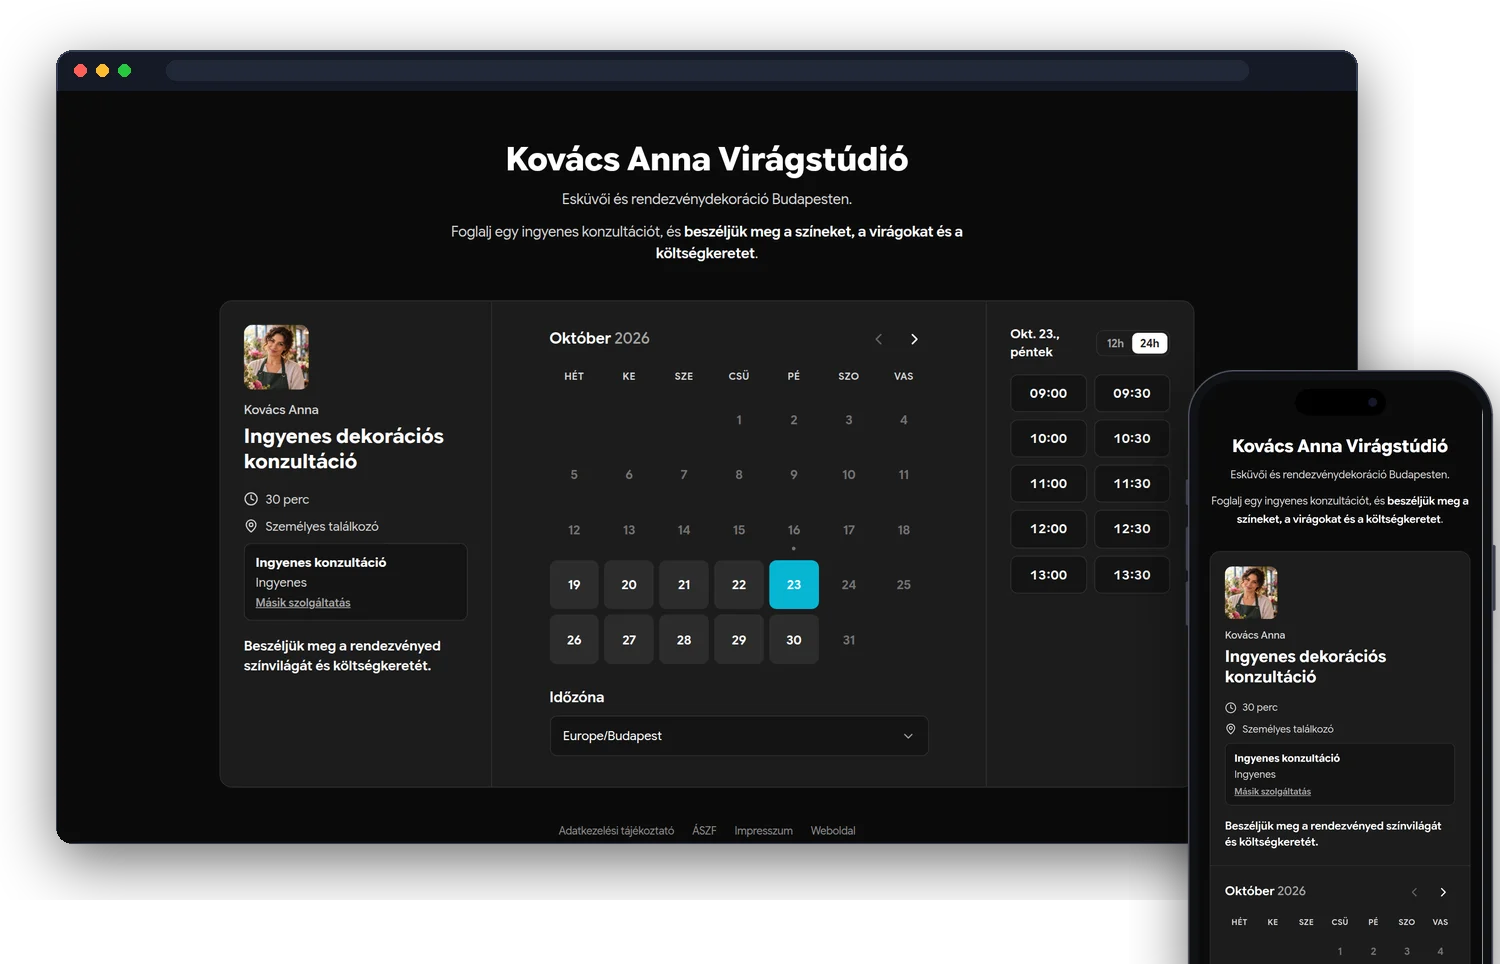Image resolution: width=1500 pixels, height=964 pixels.
Task: Choose the 10:30 time slot
Action: [1132, 438]
